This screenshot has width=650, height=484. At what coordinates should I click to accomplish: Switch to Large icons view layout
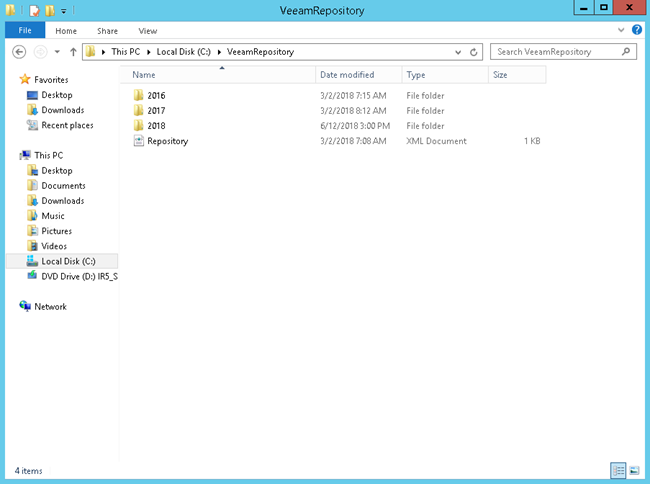634,471
